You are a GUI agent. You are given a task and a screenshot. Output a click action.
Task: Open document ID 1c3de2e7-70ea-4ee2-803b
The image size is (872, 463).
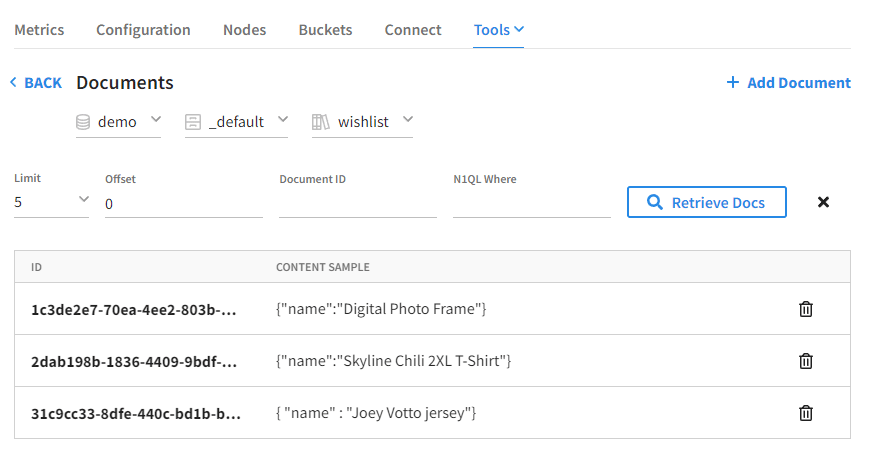pyautogui.click(x=134, y=310)
